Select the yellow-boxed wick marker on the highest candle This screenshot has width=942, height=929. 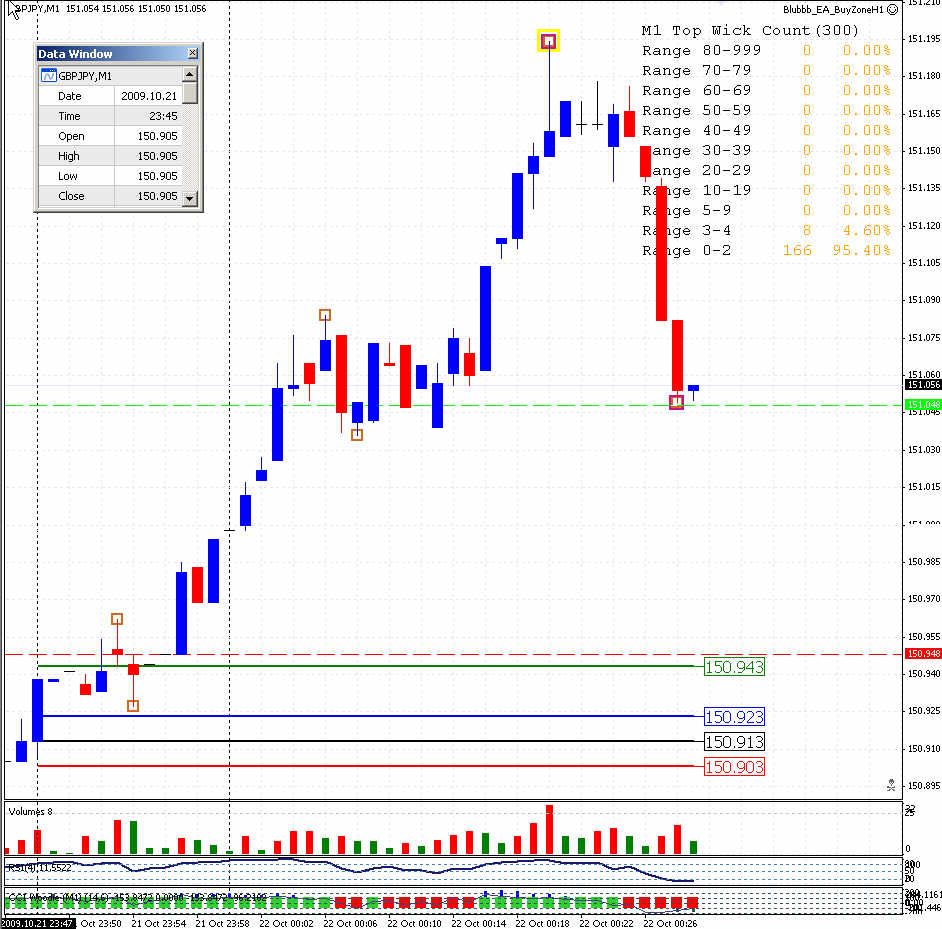click(548, 41)
